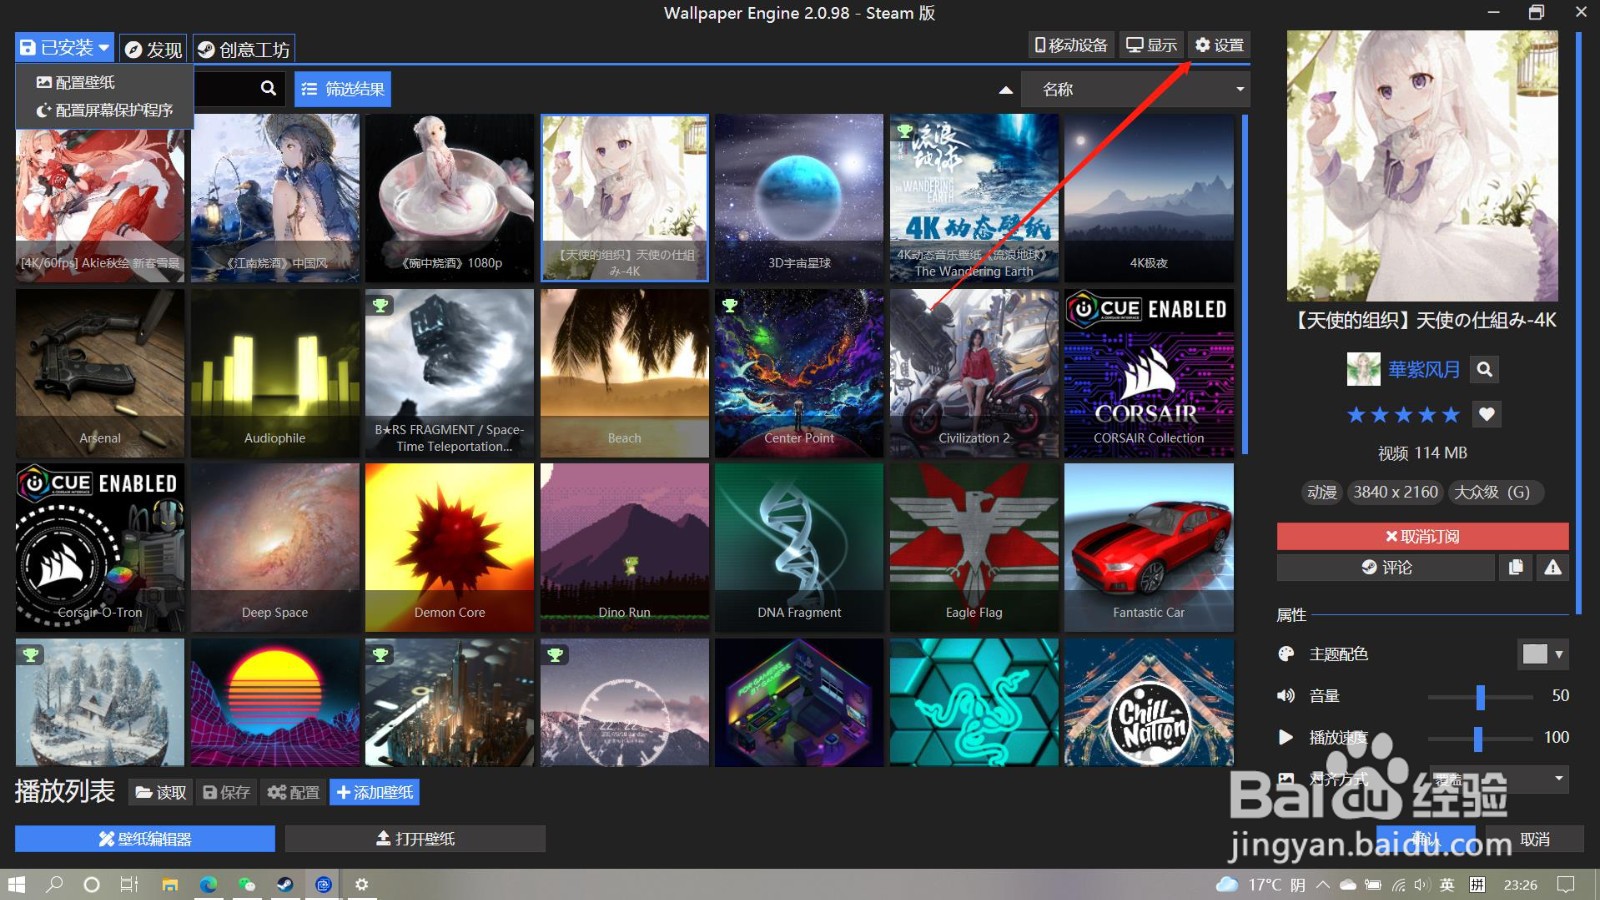Viewport: 1600px width, 900px height.
Task: Open the Windows Start menu
Action: pyautogui.click(x=16, y=884)
